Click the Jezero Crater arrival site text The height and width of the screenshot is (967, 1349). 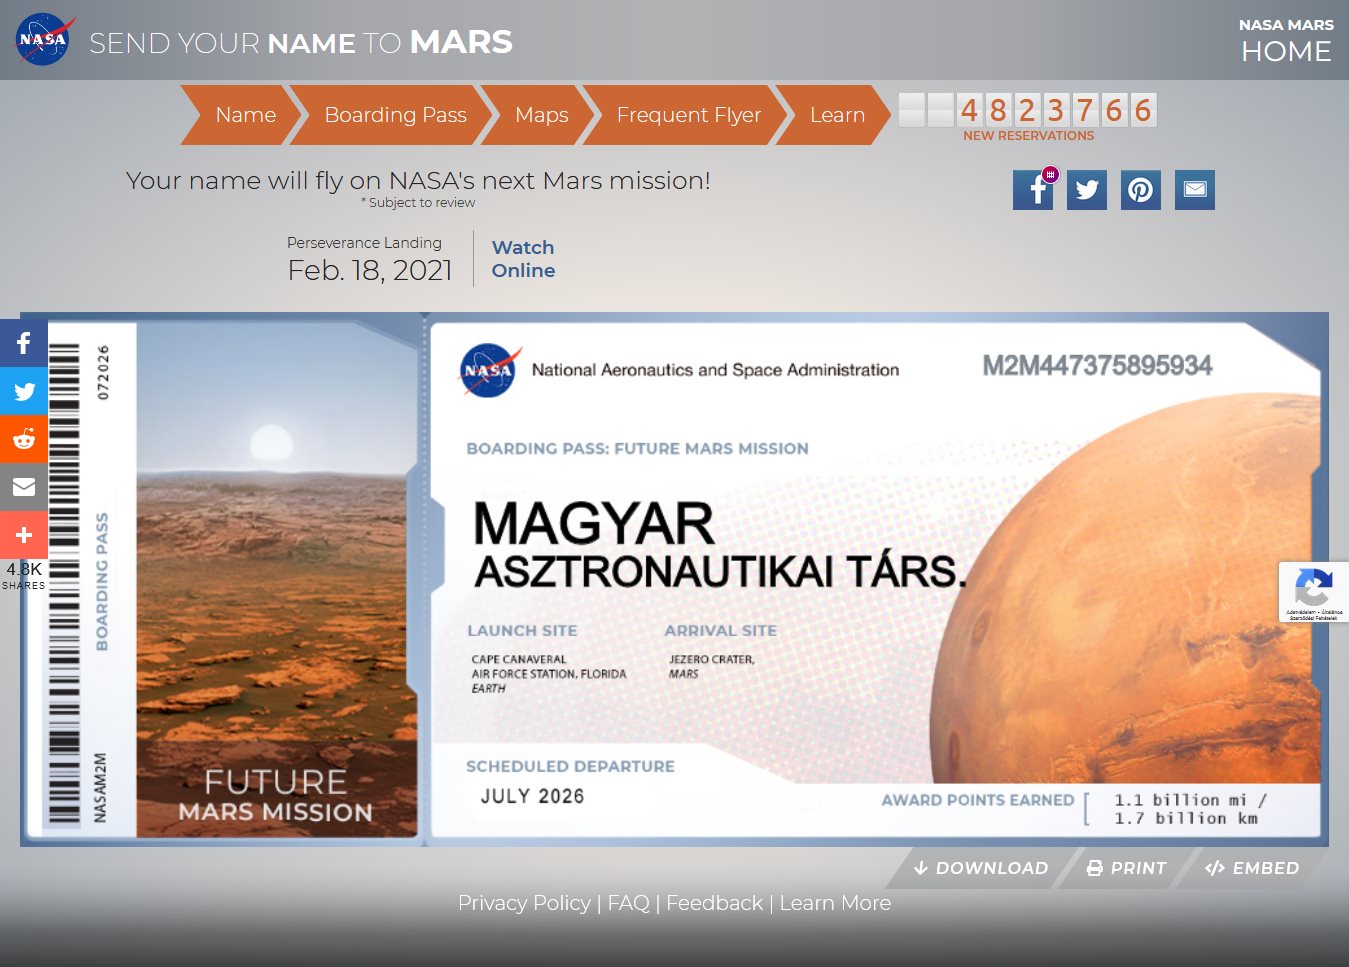coord(712,667)
